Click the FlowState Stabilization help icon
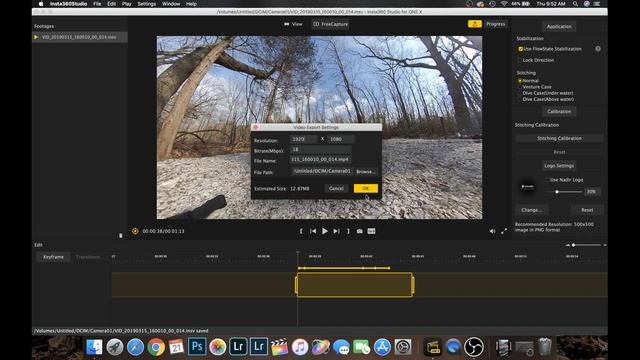This screenshot has width=640, height=360. [x=598, y=49]
